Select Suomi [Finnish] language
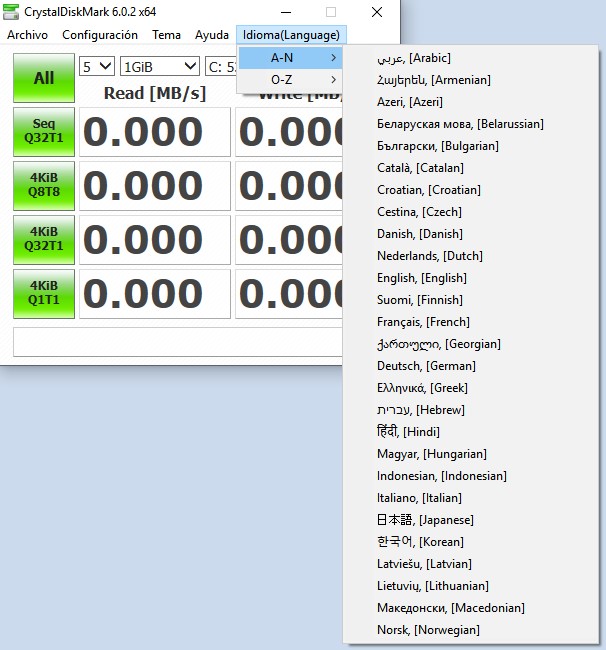The image size is (606, 650). 471,300
